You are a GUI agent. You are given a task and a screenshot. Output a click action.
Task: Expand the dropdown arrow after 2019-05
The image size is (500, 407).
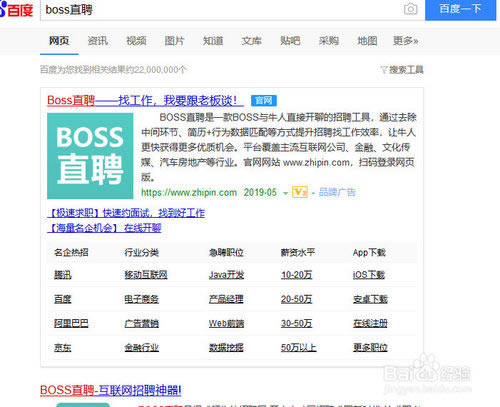pyautogui.click(x=285, y=193)
